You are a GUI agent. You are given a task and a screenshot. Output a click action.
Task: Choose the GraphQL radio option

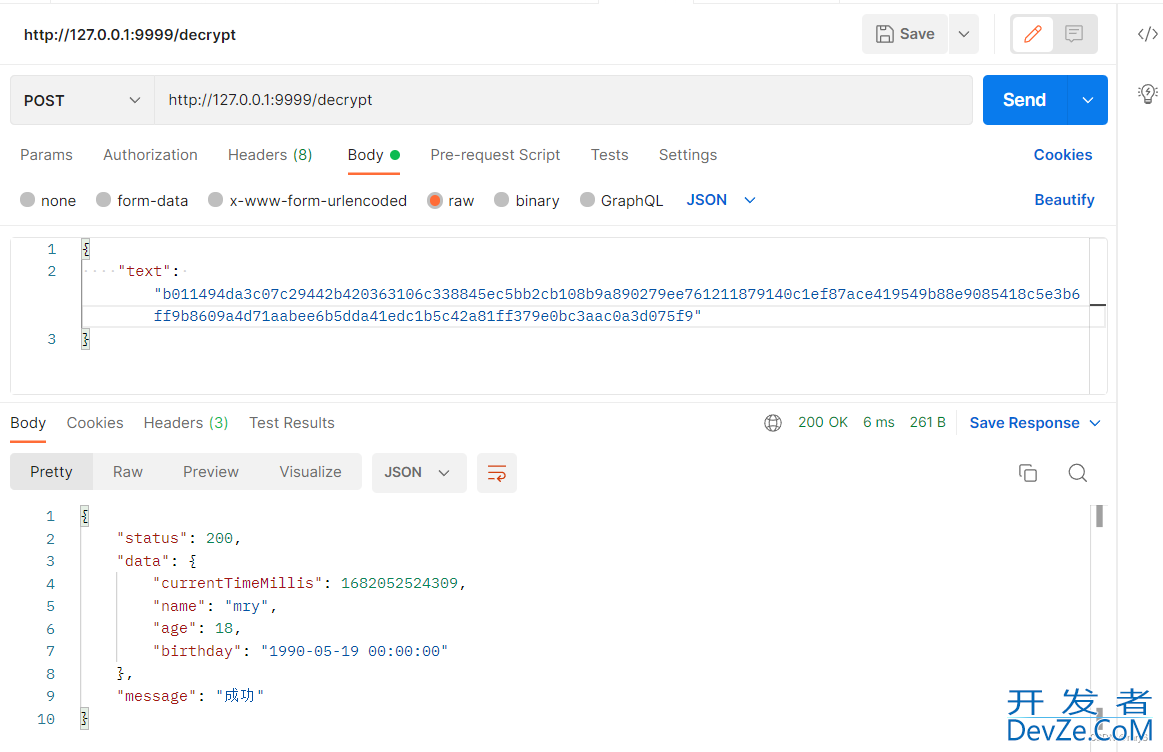click(x=587, y=199)
